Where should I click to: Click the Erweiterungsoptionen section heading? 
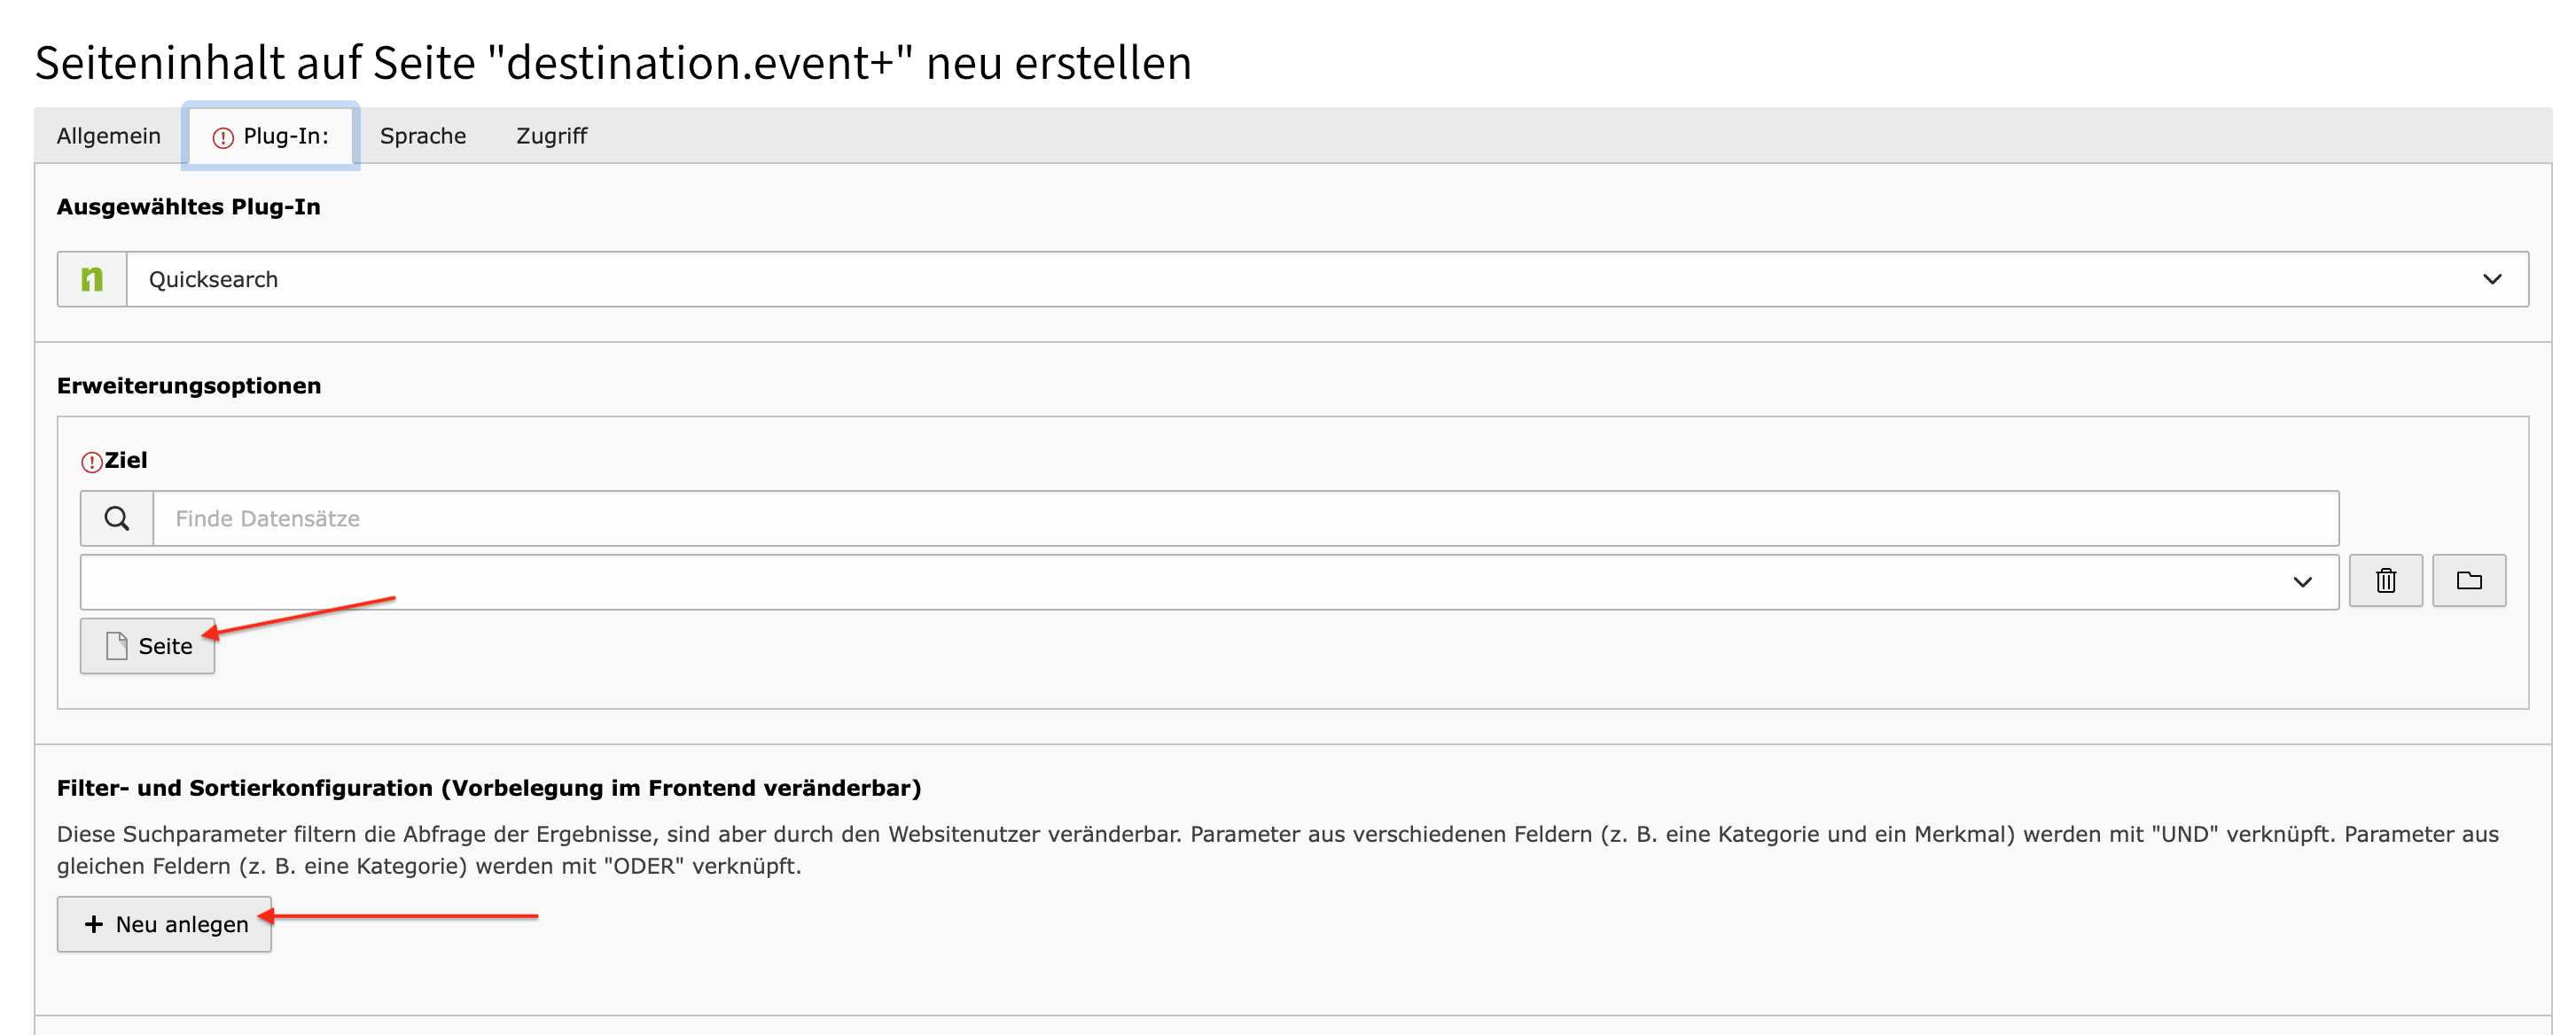coord(189,386)
